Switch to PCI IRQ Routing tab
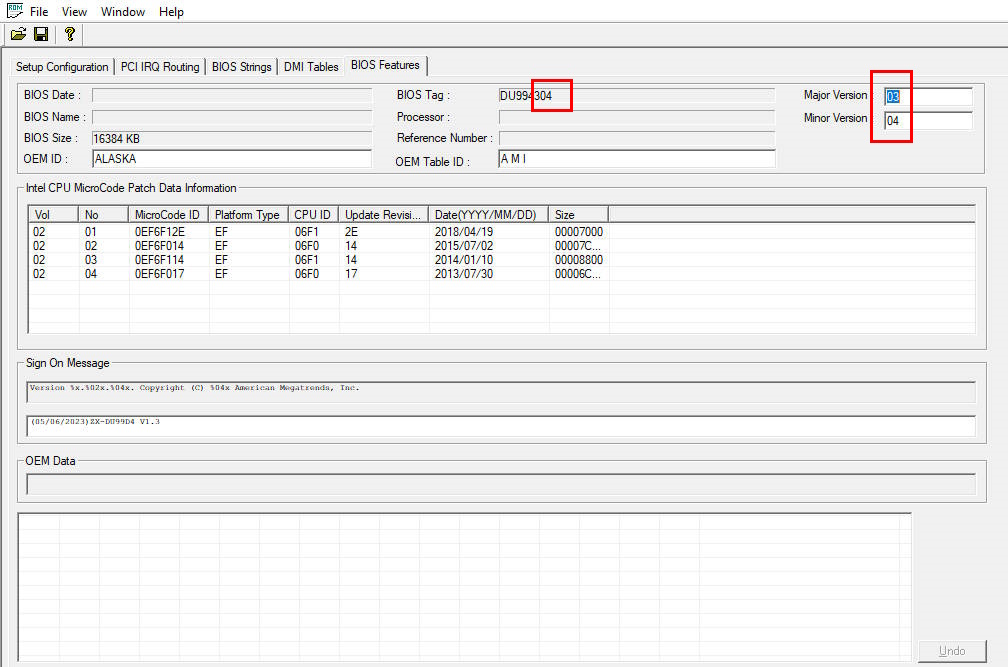 (x=160, y=67)
